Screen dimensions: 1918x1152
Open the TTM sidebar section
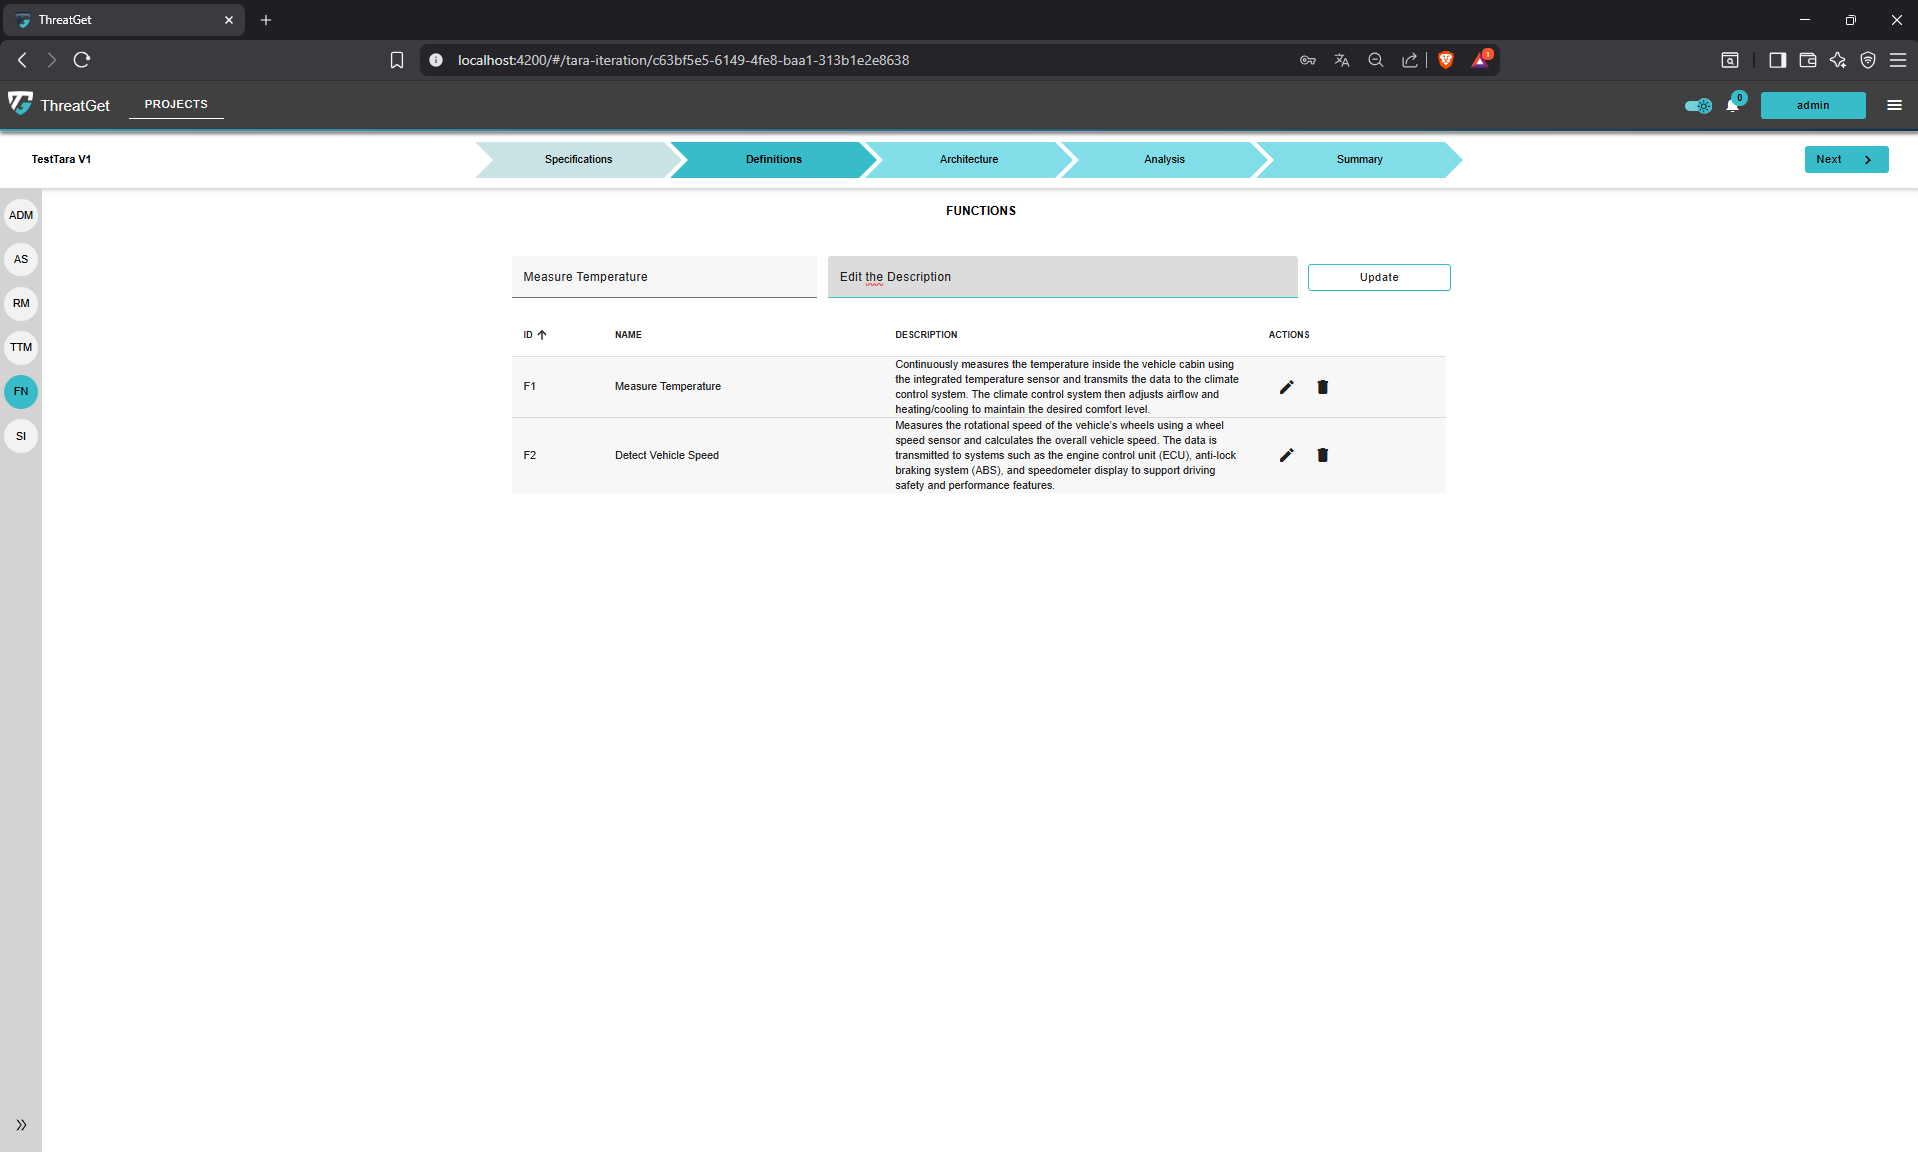21,348
